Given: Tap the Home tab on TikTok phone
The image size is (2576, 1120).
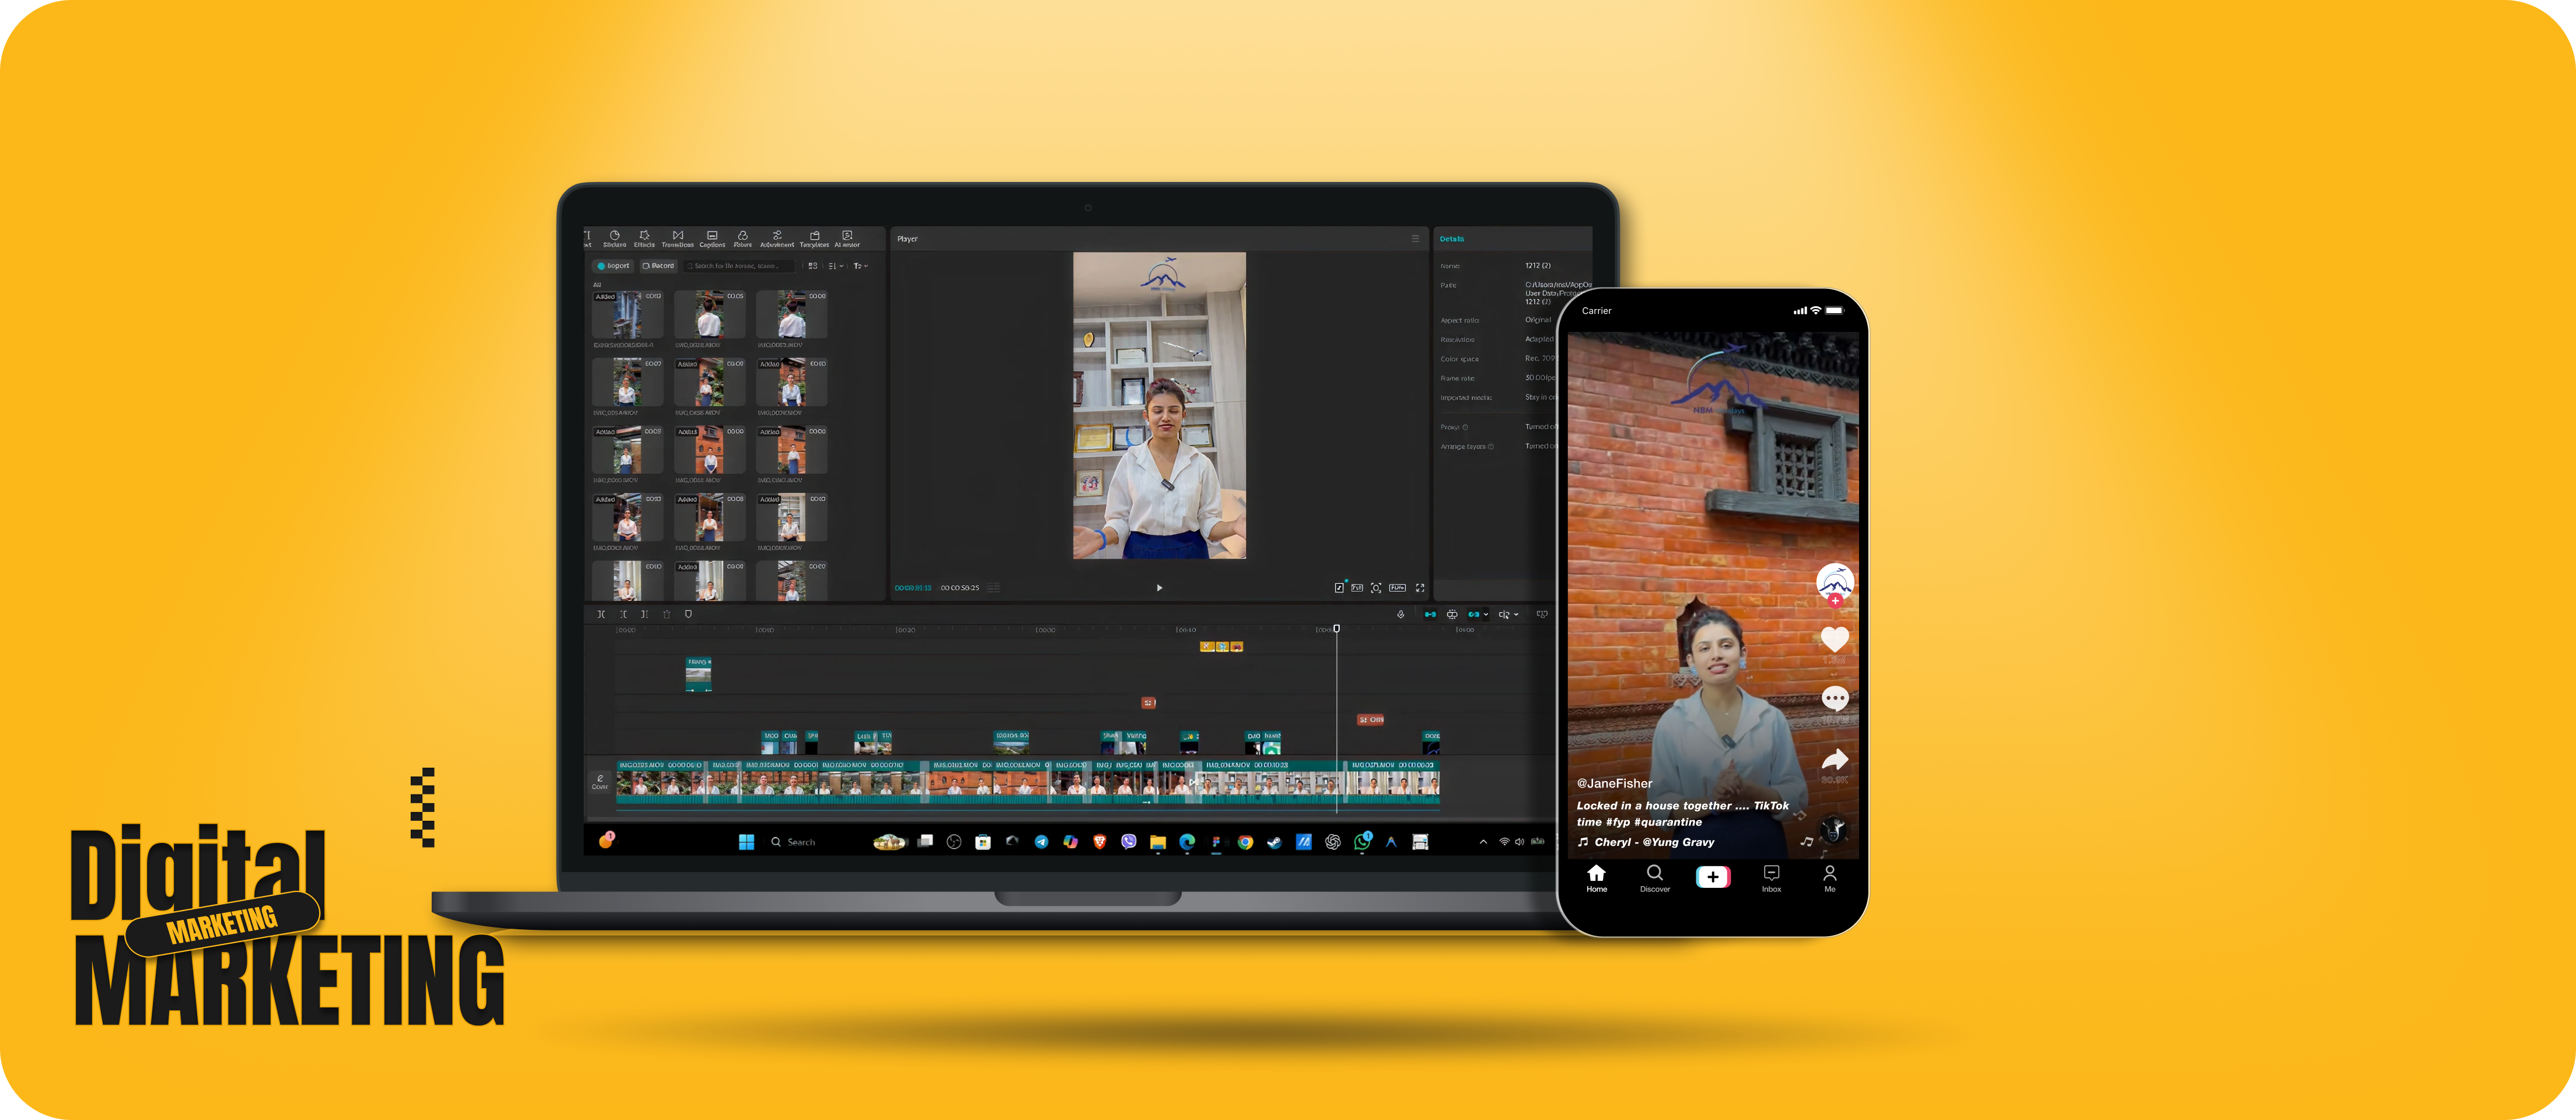Looking at the screenshot, I should pos(1596,878).
